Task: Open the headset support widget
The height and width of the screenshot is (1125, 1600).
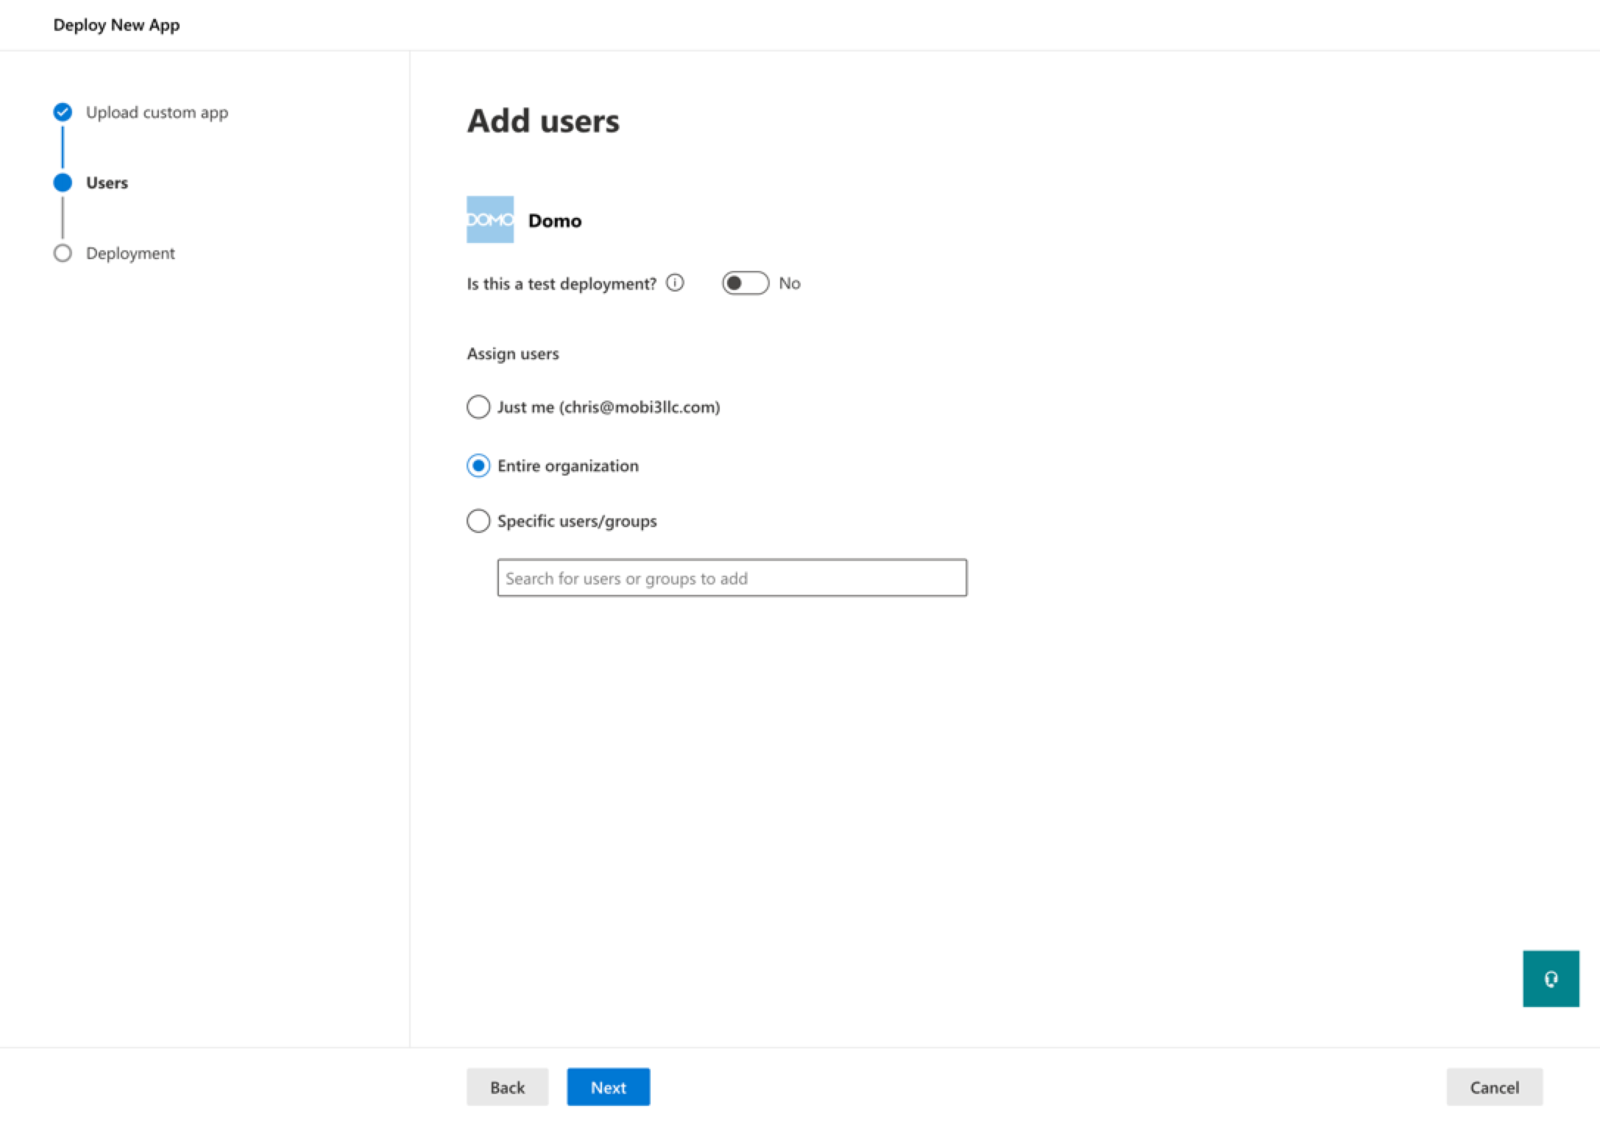Action: click(1551, 979)
